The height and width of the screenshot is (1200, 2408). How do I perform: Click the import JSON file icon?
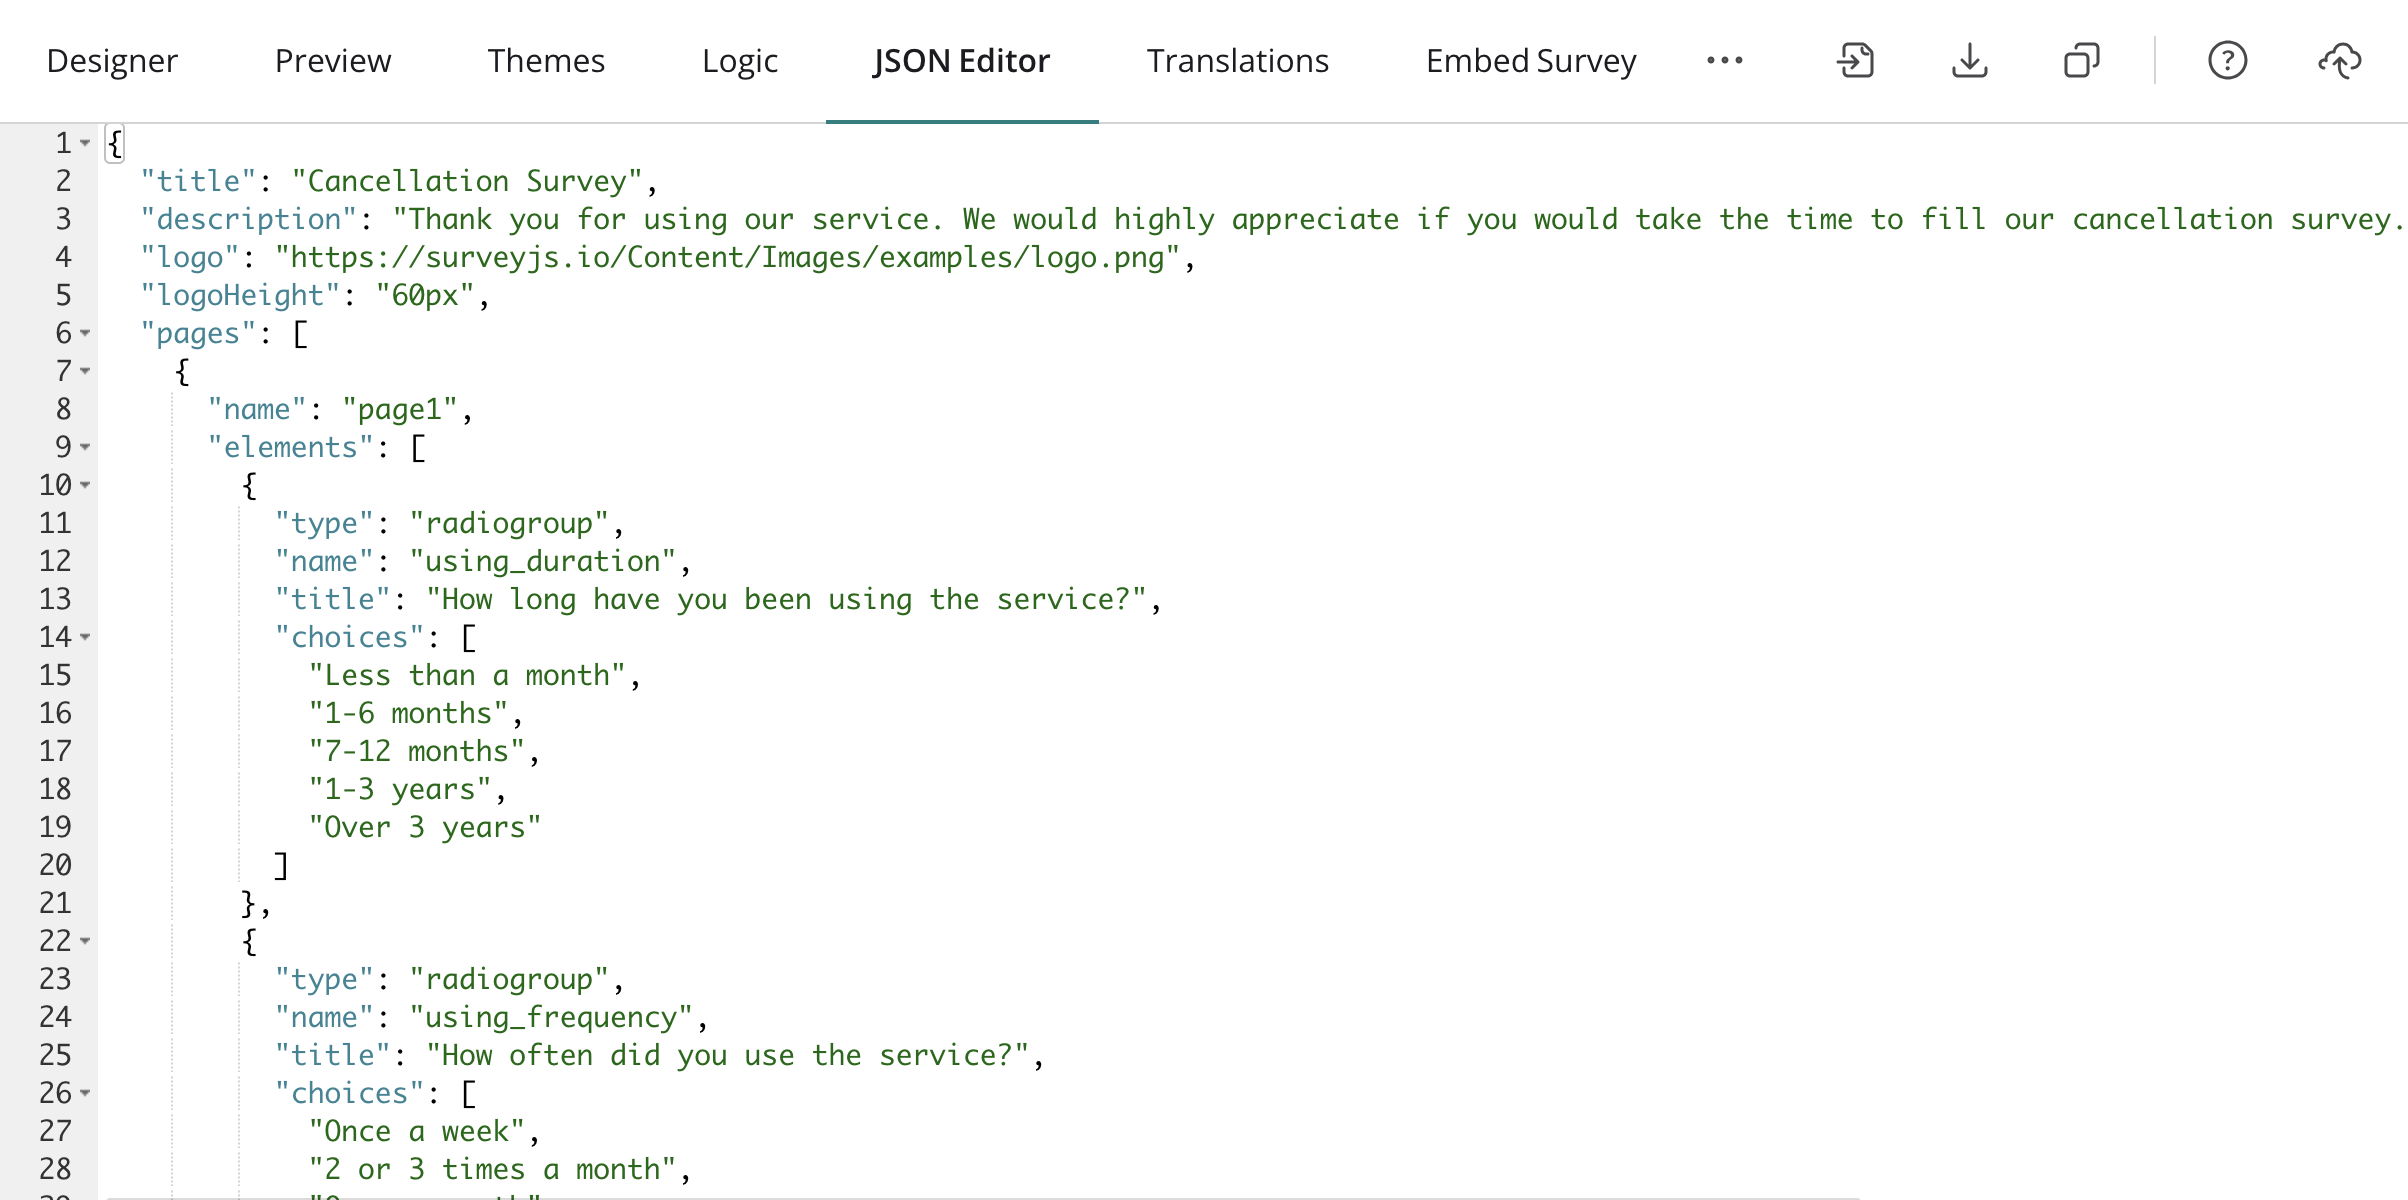pos(1856,61)
